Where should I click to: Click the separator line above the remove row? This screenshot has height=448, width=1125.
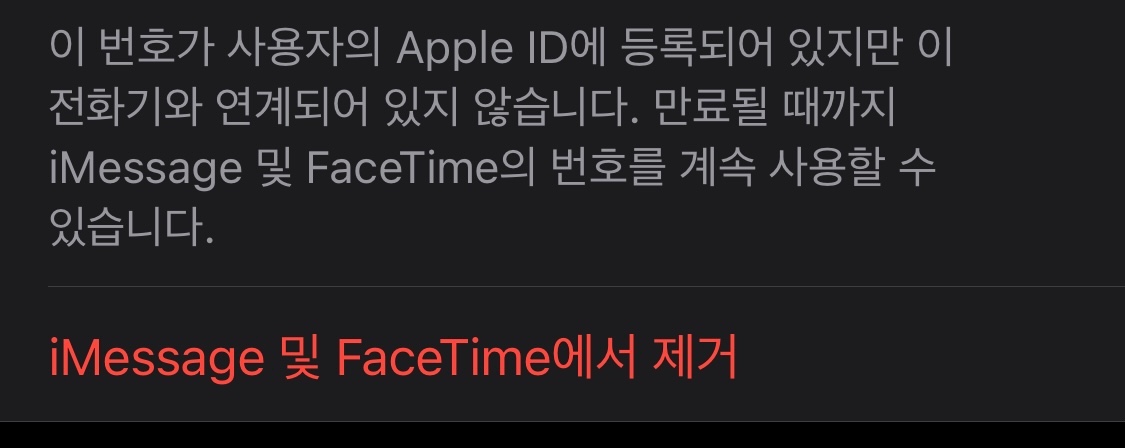tap(586, 286)
